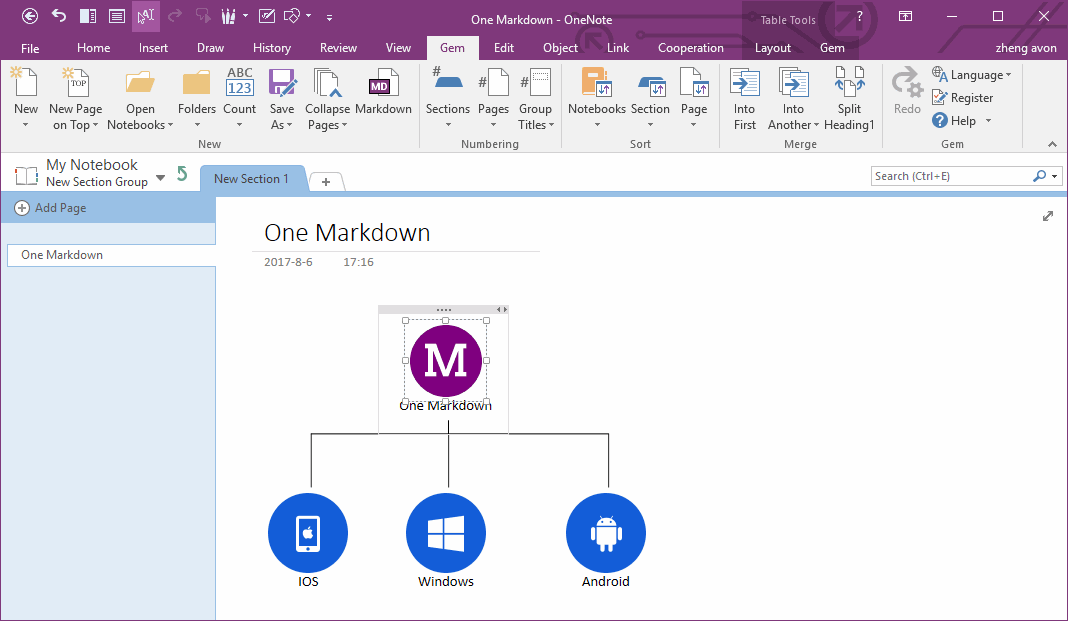Select the IOS blue circle image

pyautogui.click(x=308, y=532)
